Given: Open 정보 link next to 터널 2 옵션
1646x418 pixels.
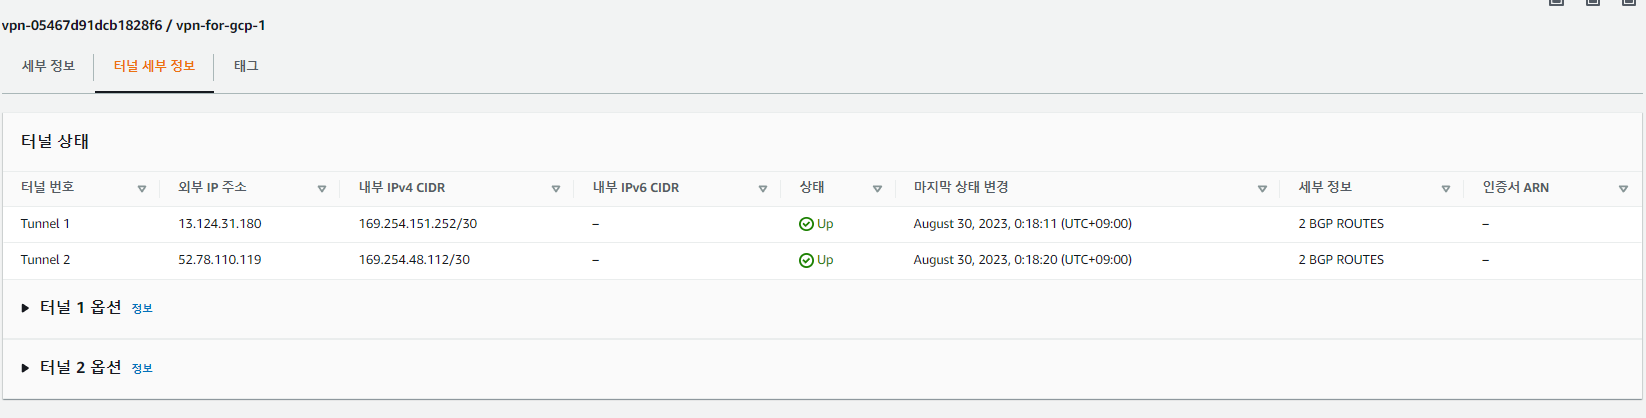Looking at the screenshot, I should pyautogui.click(x=142, y=369).
